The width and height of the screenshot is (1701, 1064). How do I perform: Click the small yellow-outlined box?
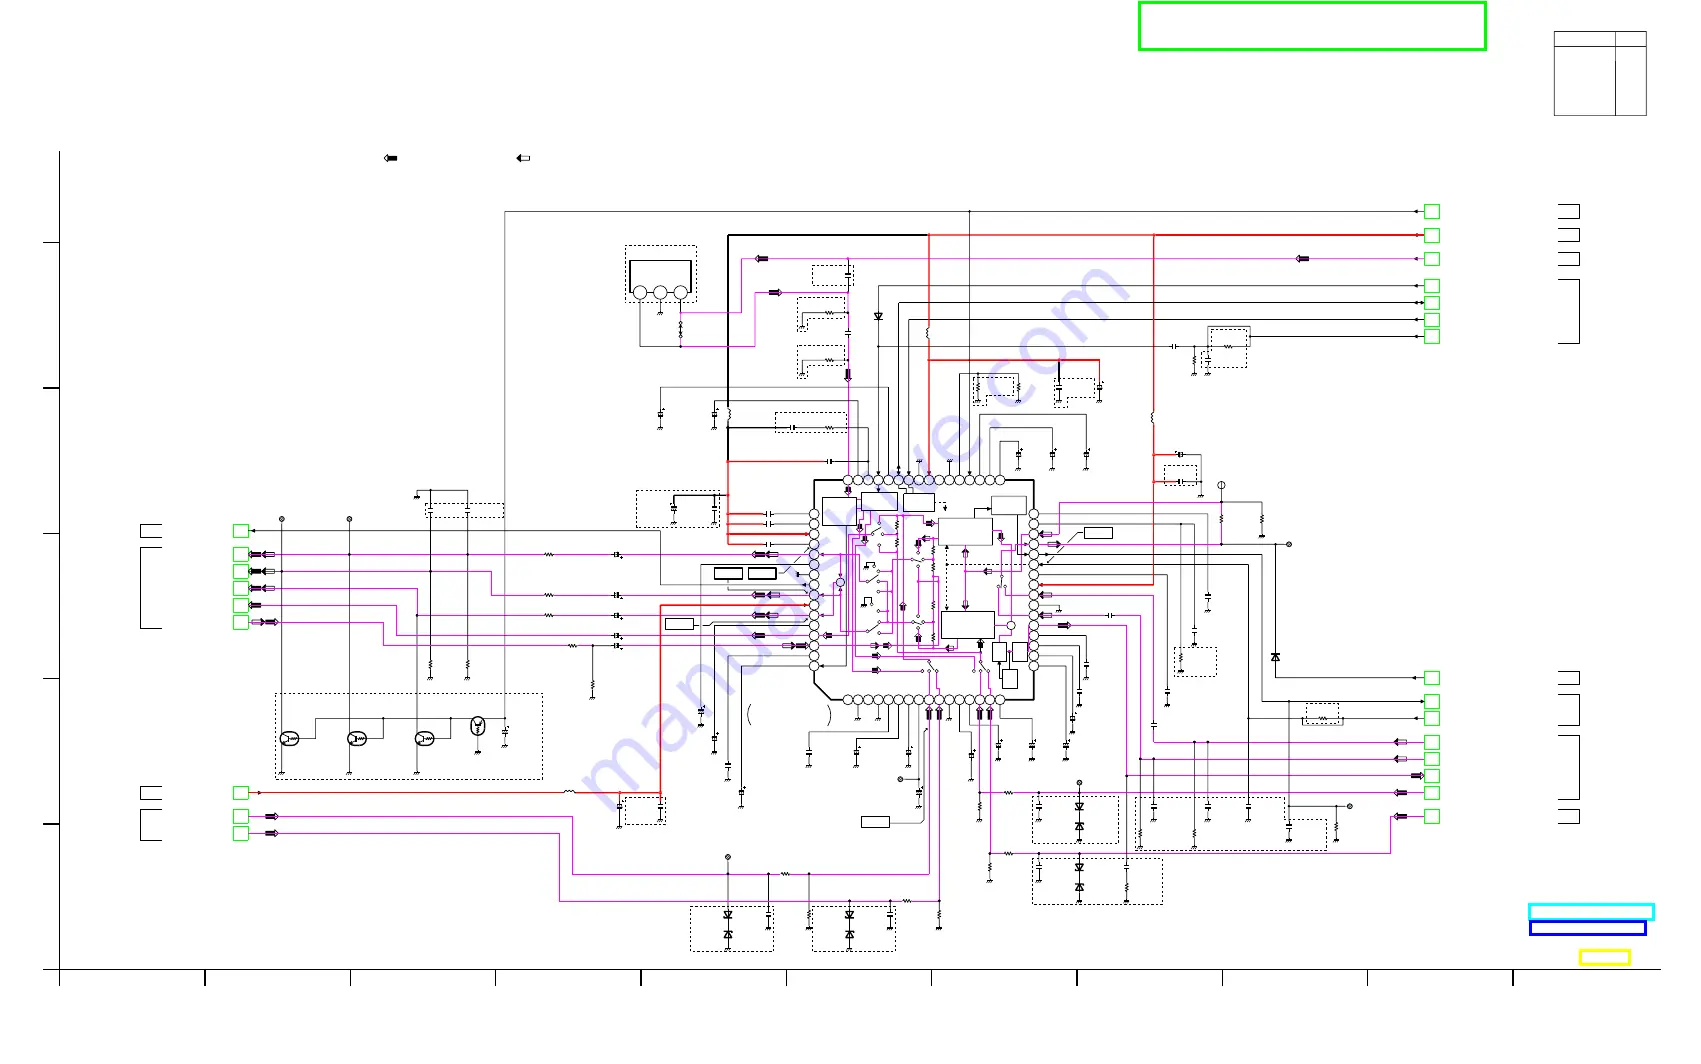(x=1604, y=957)
